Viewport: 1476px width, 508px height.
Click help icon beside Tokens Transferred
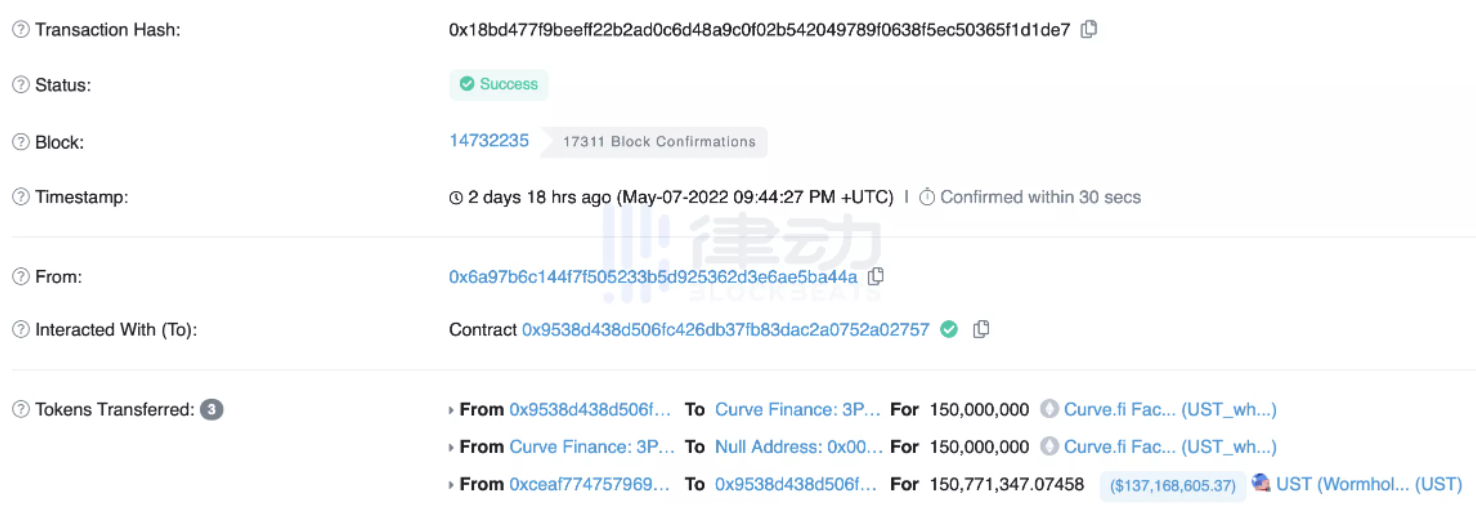(20, 409)
